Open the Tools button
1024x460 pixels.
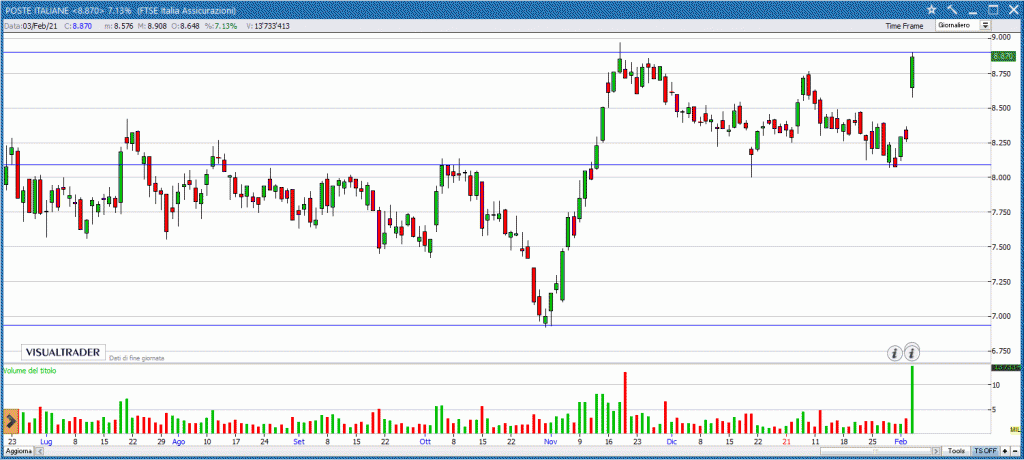point(957,451)
